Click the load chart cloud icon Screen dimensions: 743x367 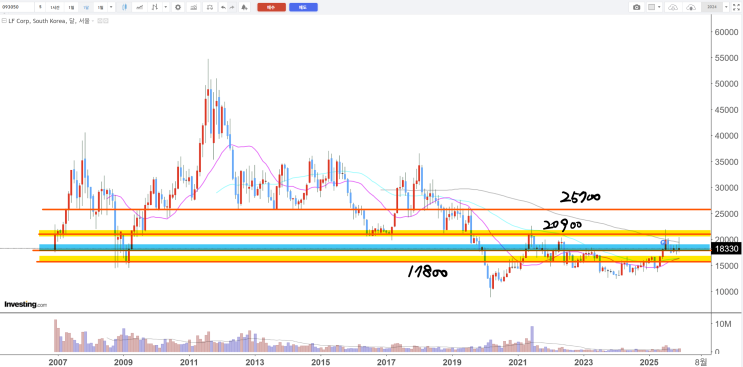tap(673, 7)
